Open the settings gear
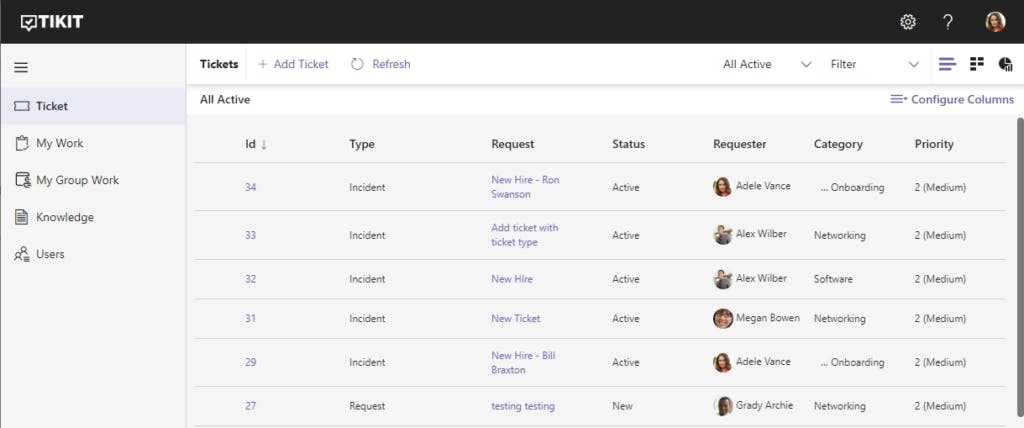 (908, 22)
